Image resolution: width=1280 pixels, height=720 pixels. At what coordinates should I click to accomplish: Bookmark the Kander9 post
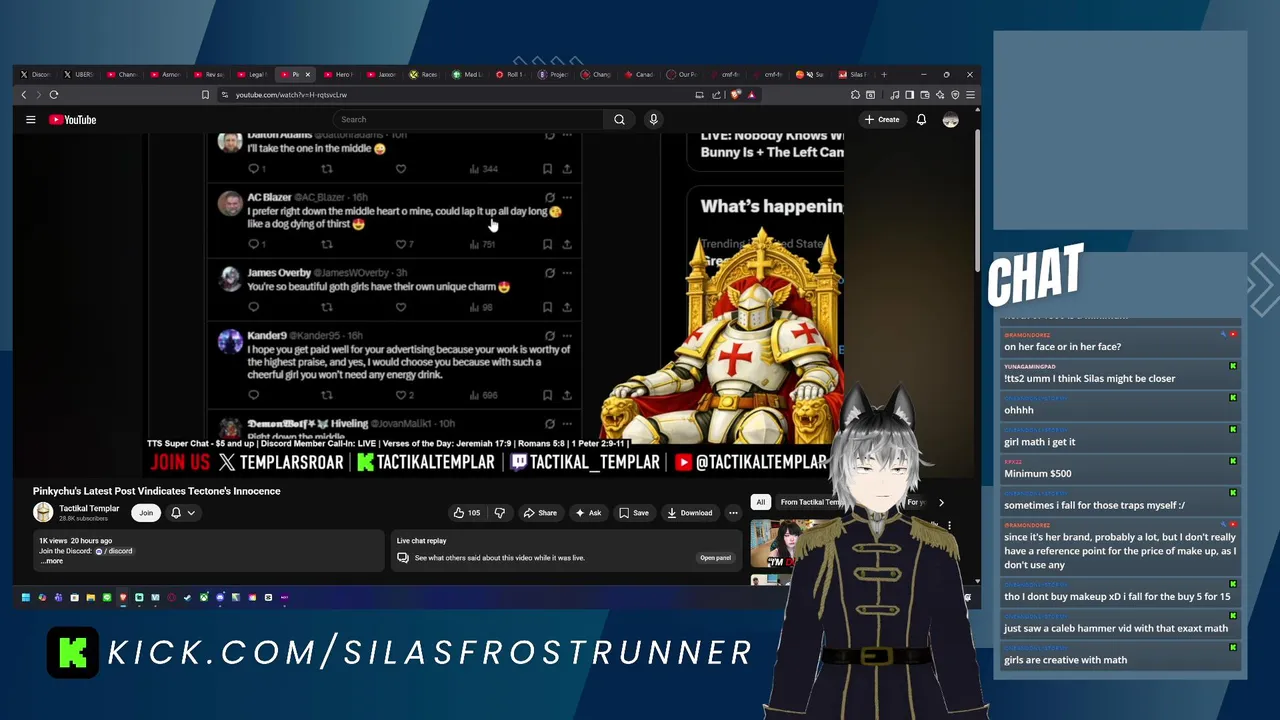point(547,395)
